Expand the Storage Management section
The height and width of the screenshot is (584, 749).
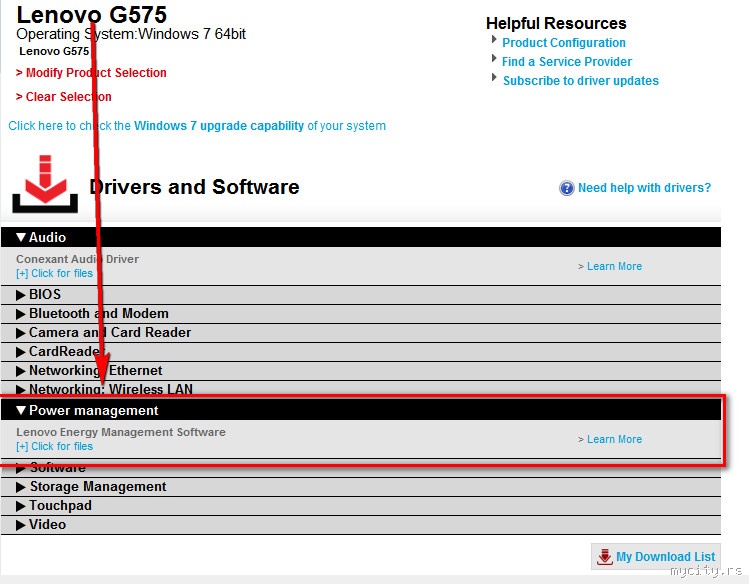[361, 487]
